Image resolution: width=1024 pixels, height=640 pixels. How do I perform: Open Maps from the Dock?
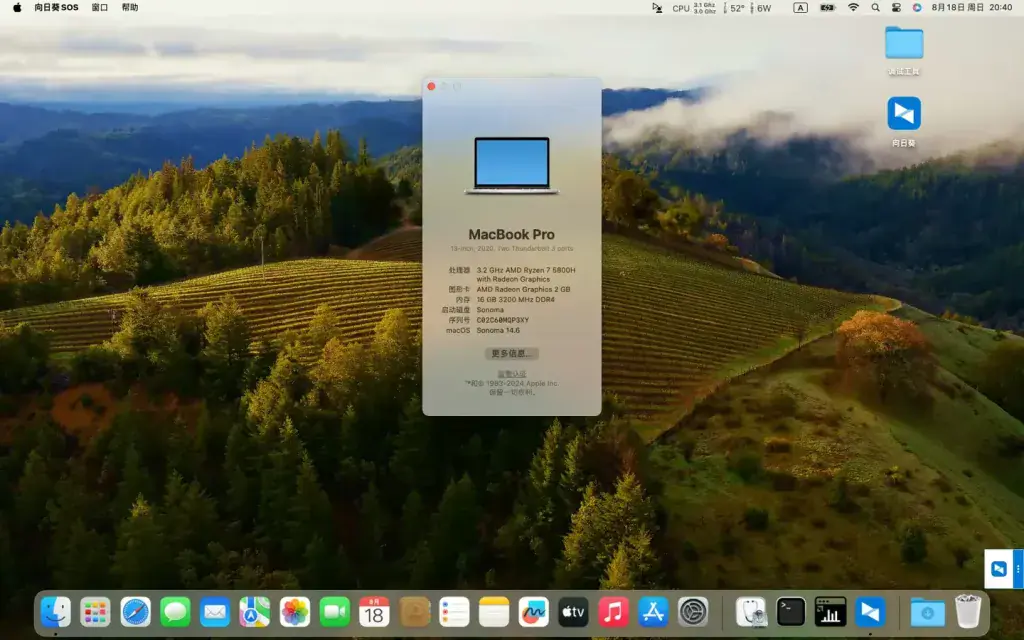click(x=255, y=612)
